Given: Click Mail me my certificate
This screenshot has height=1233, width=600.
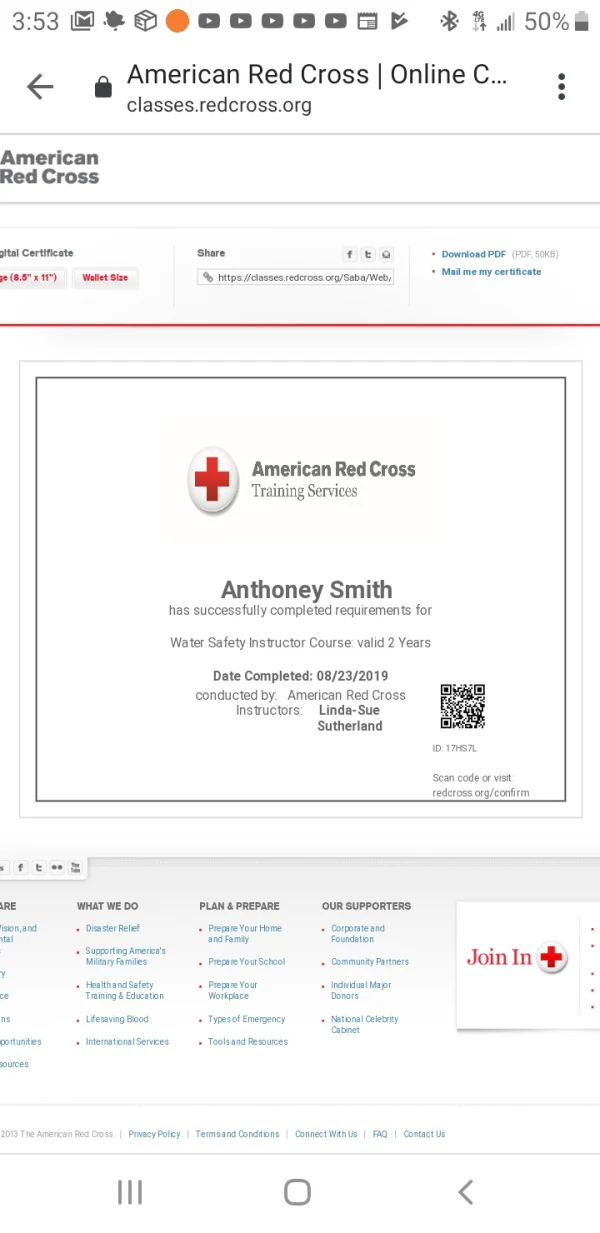Looking at the screenshot, I should (491, 272).
